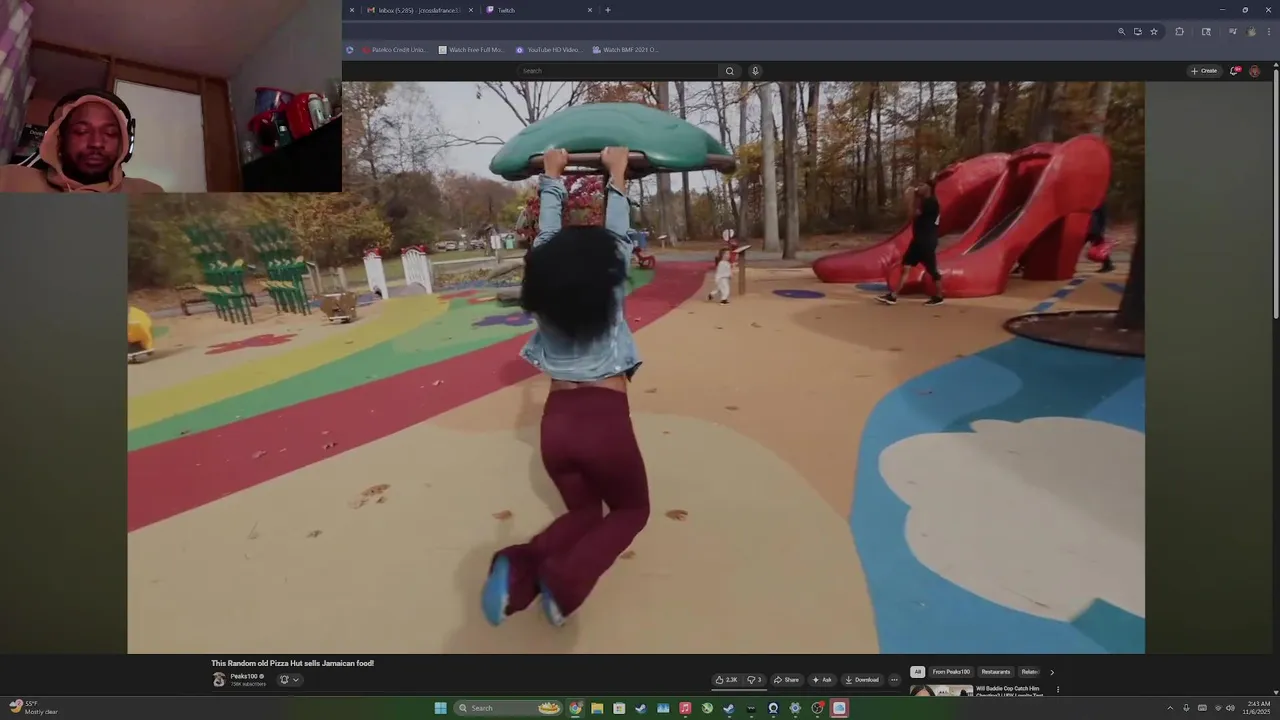The height and width of the screenshot is (720, 1280).
Task: Open YouTube notifications bell
Action: [1236, 71]
